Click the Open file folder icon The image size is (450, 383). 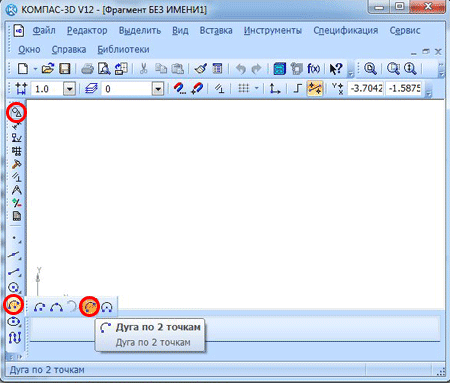coord(48,69)
